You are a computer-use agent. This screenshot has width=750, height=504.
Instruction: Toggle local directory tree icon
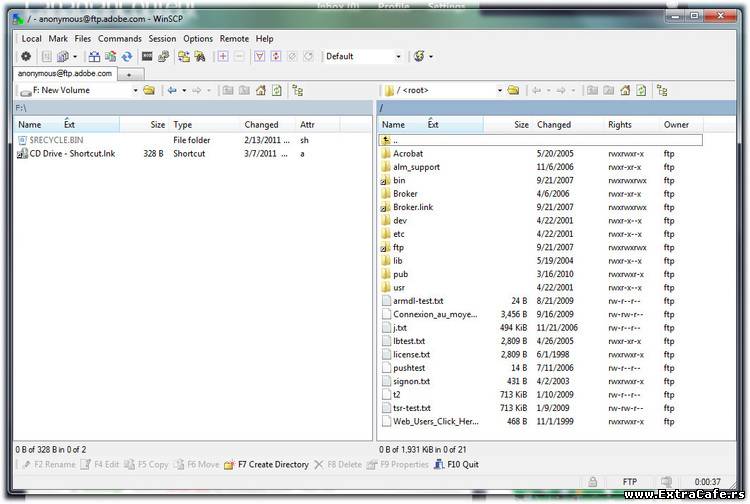(298, 90)
